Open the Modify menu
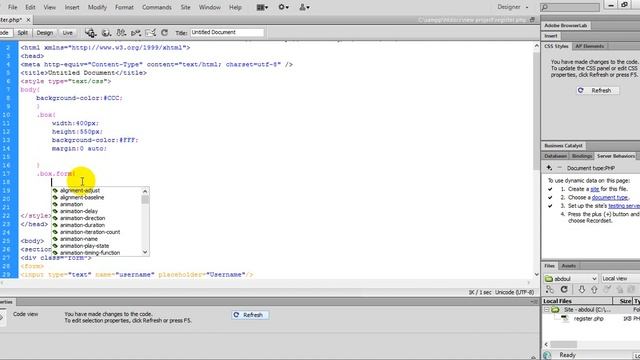The height and width of the screenshot is (360, 640). point(97,7)
